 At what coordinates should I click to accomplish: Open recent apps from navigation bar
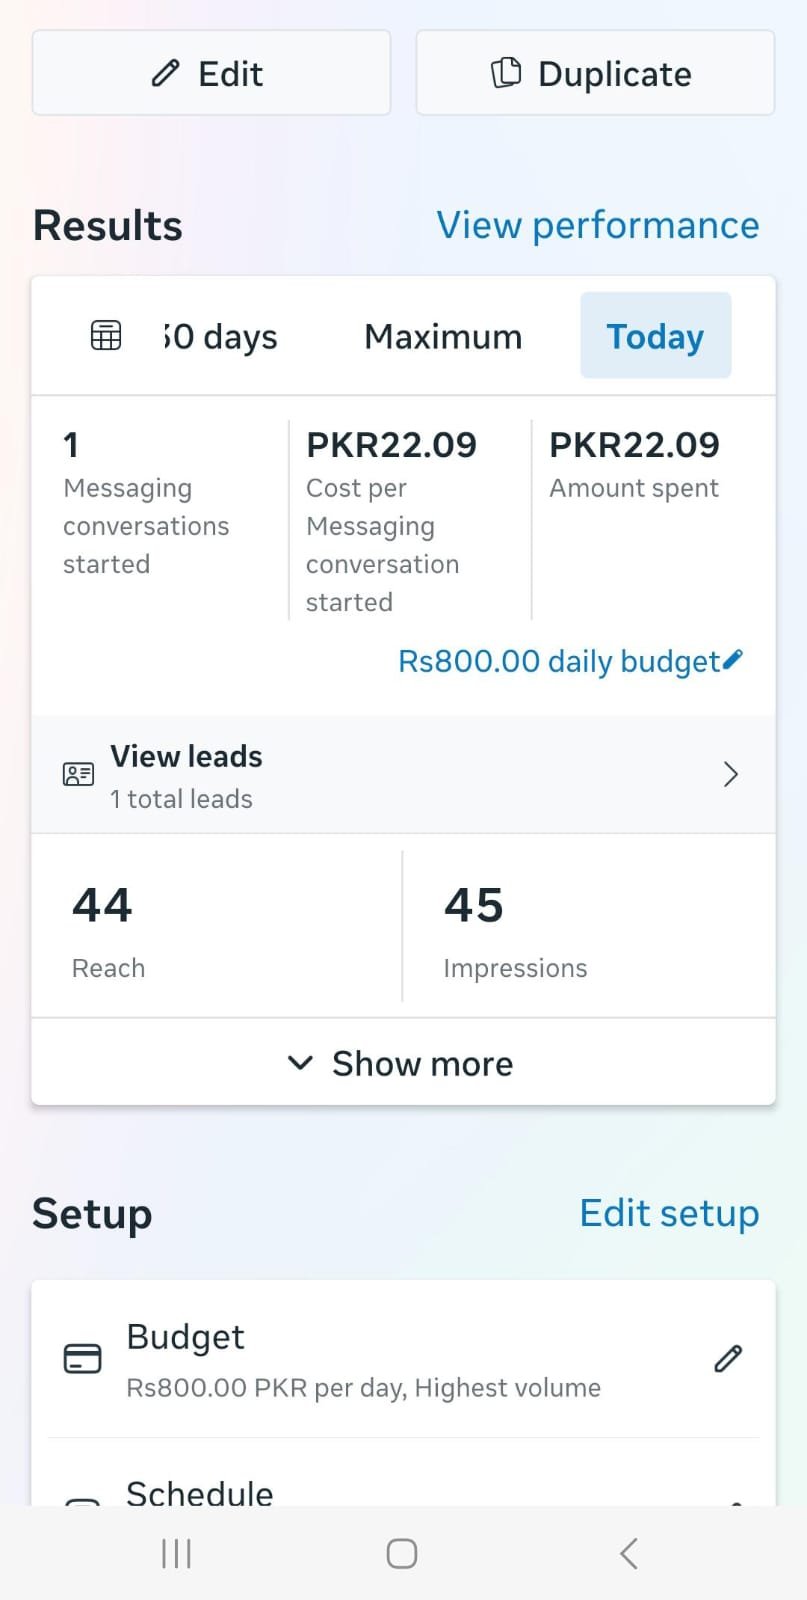tap(176, 1553)
